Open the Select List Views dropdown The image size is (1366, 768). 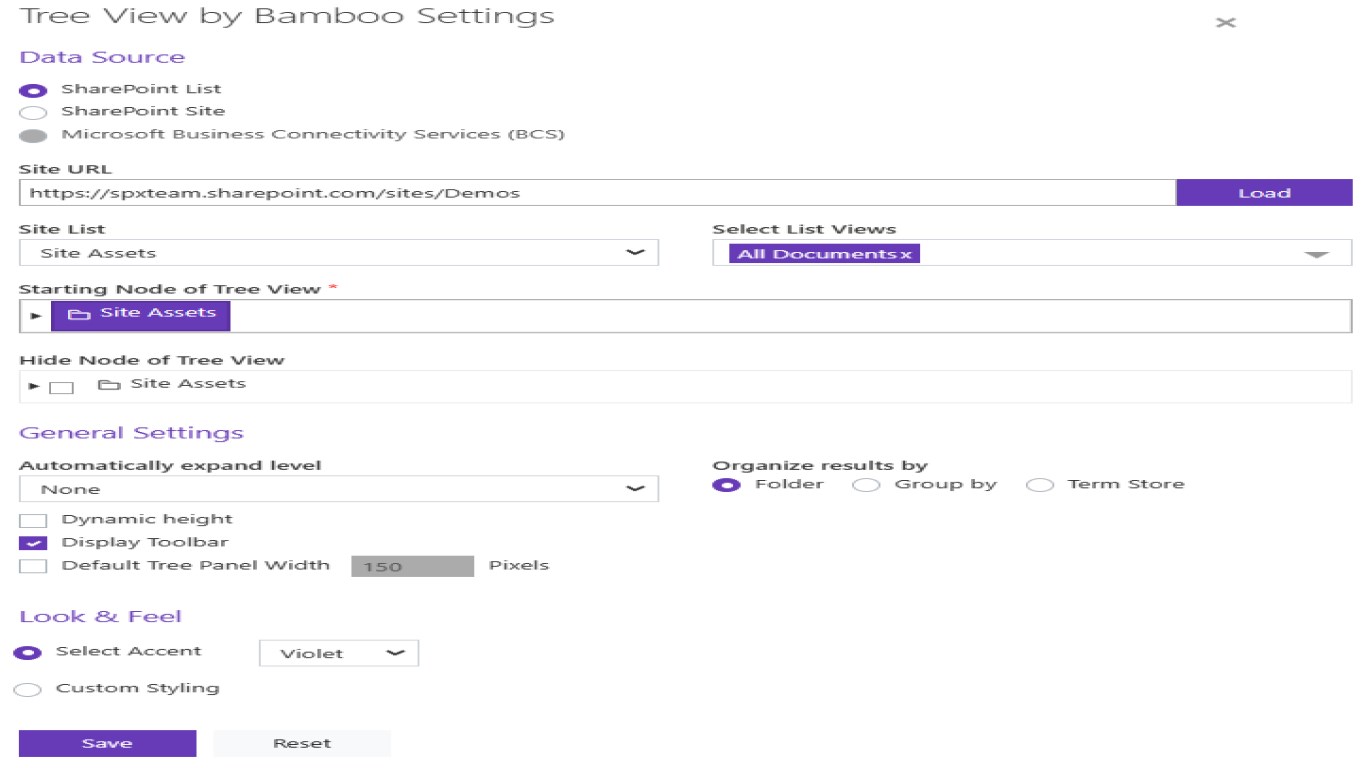[x=1316, y=254]
